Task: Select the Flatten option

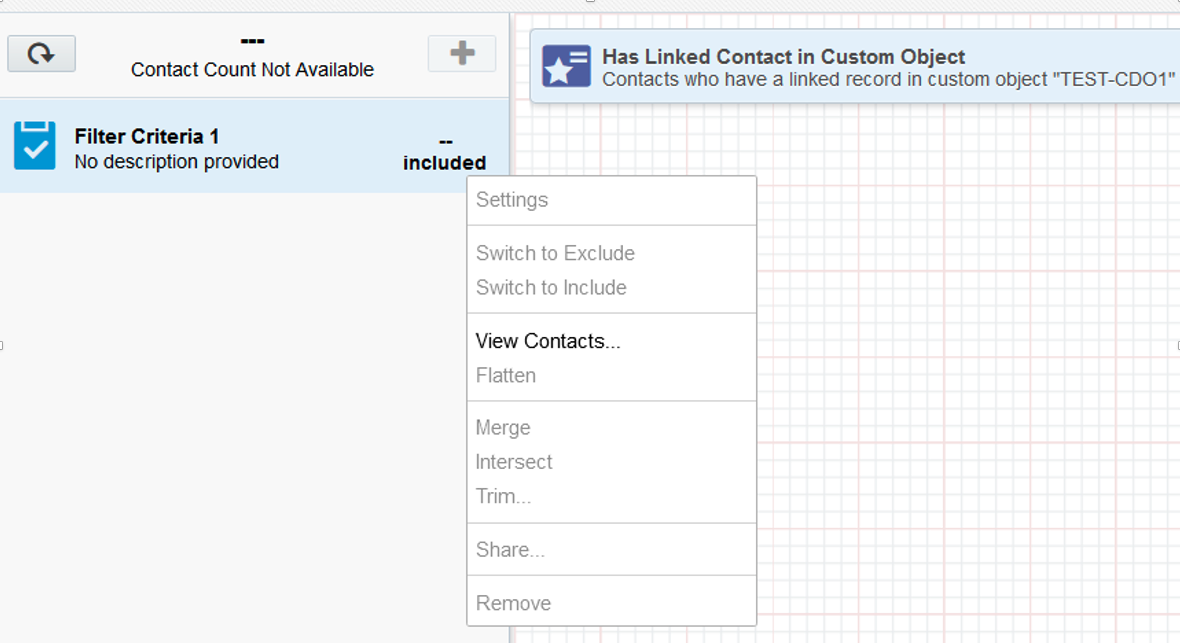Action: [505, 375]
